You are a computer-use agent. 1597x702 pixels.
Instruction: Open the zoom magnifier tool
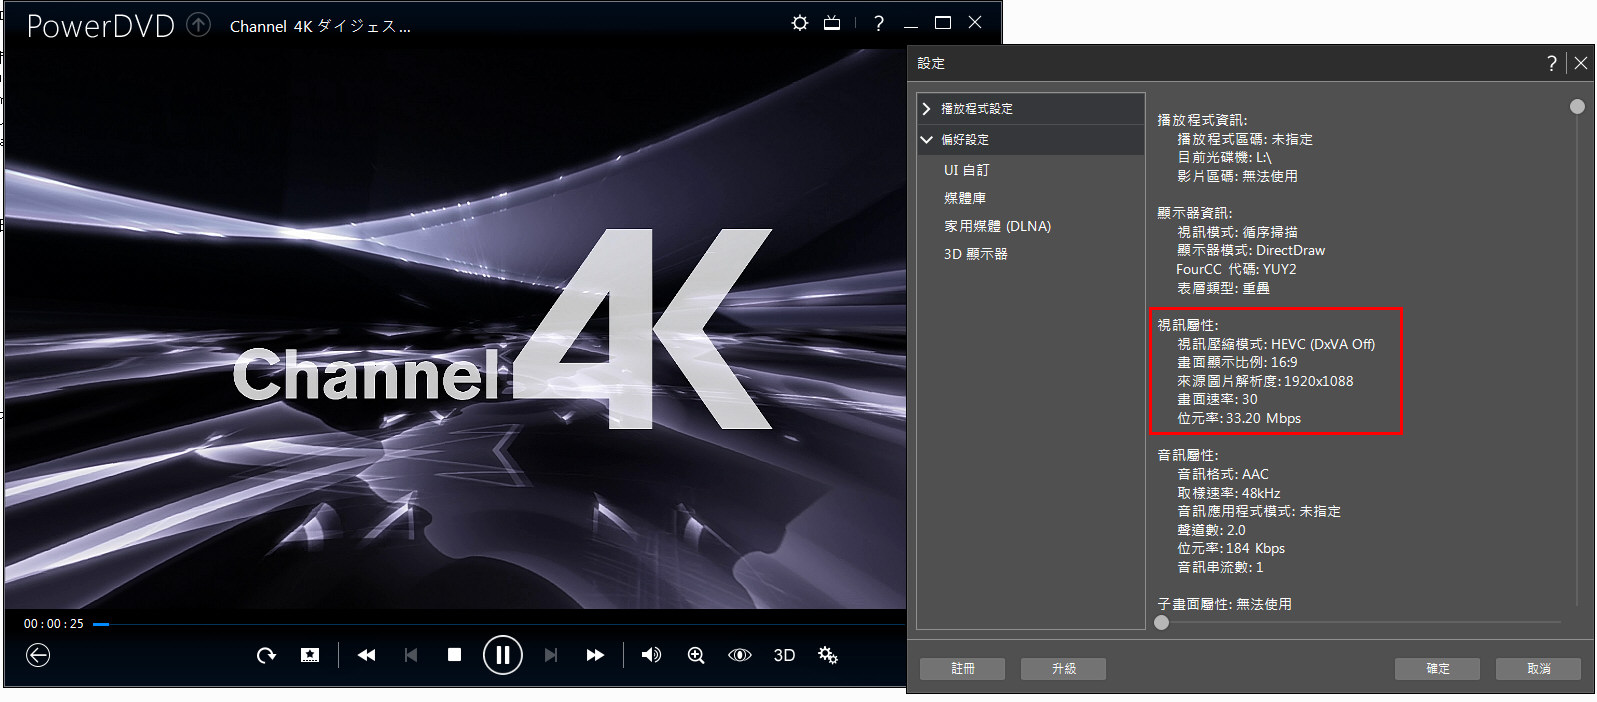[696, 655]
